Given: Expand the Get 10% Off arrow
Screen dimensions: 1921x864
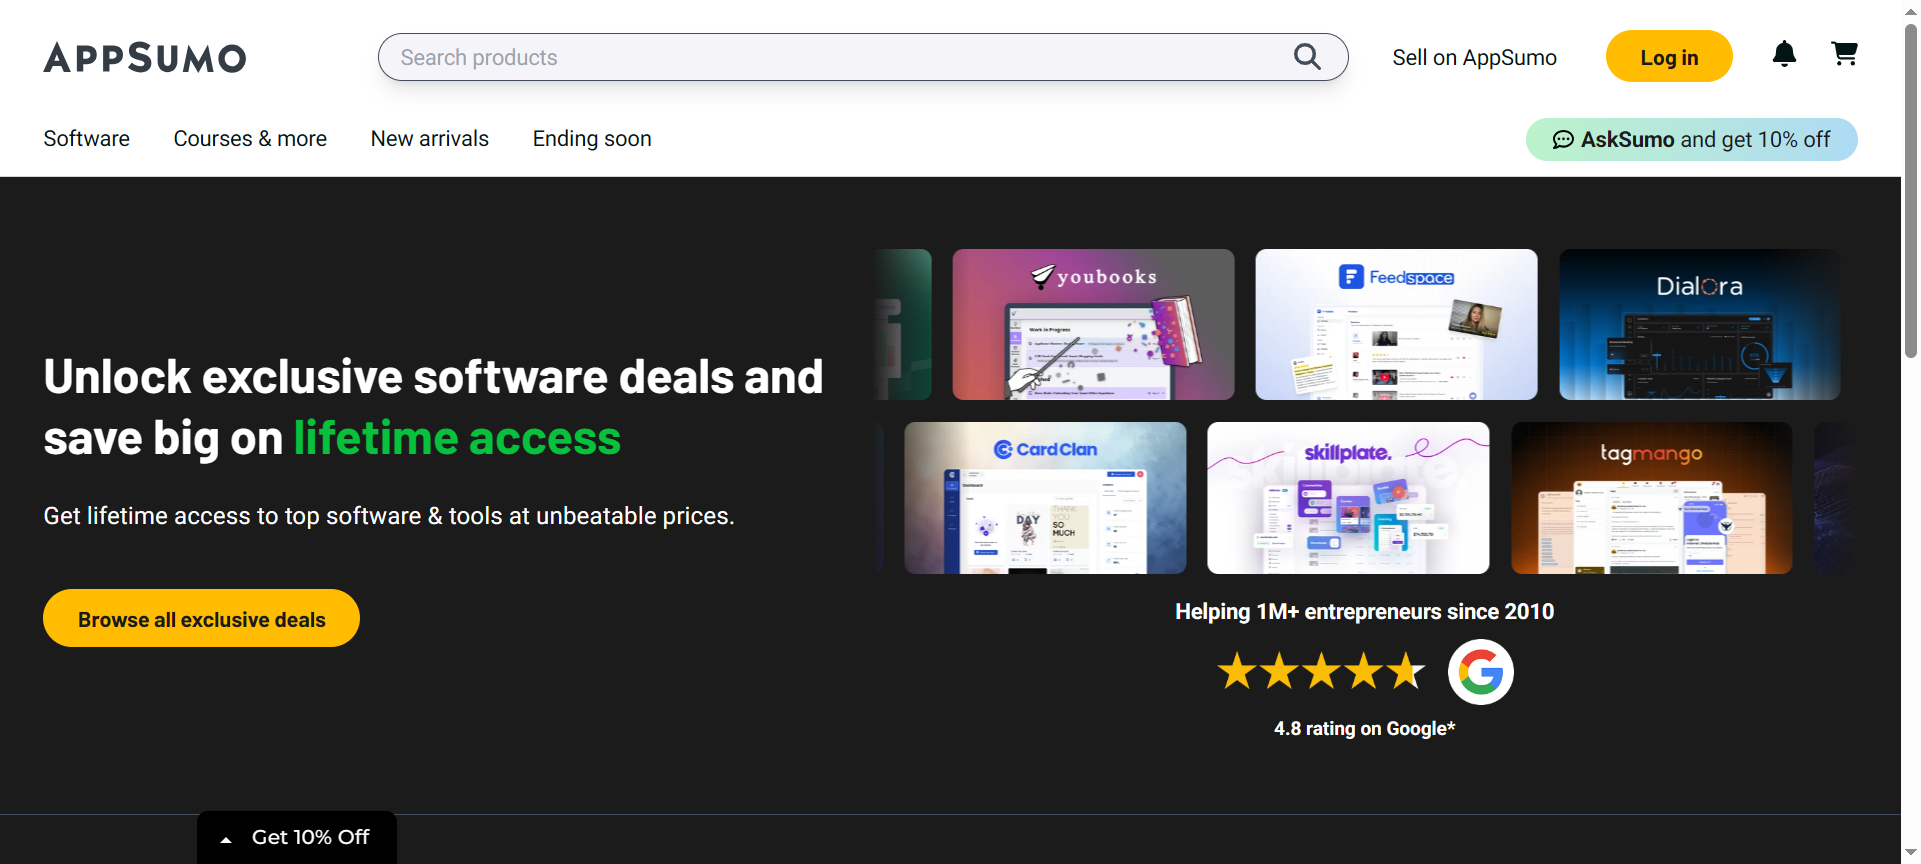Looking at the screenshot, I should 226,839.
